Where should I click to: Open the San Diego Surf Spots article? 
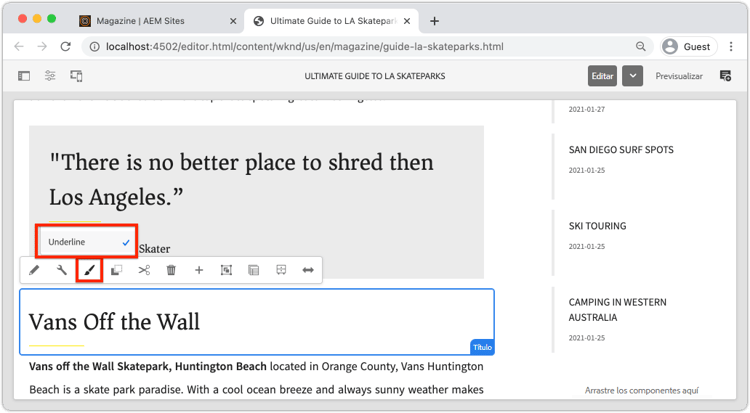click(621, 150)
